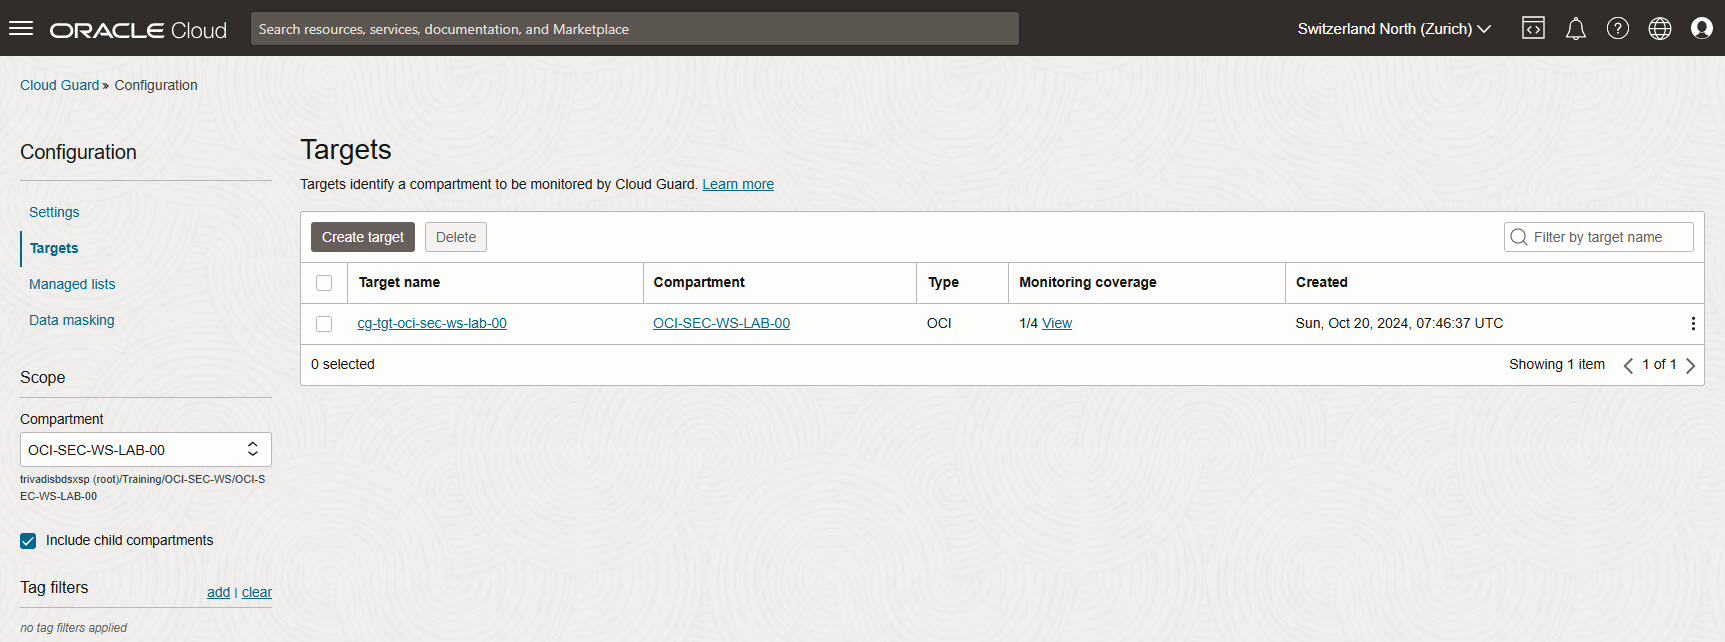Screen dimensions: 1725x642
Task: Open the cg-tgt-oci-sec-ws-lab-00 target link
Action: point(432,323)
